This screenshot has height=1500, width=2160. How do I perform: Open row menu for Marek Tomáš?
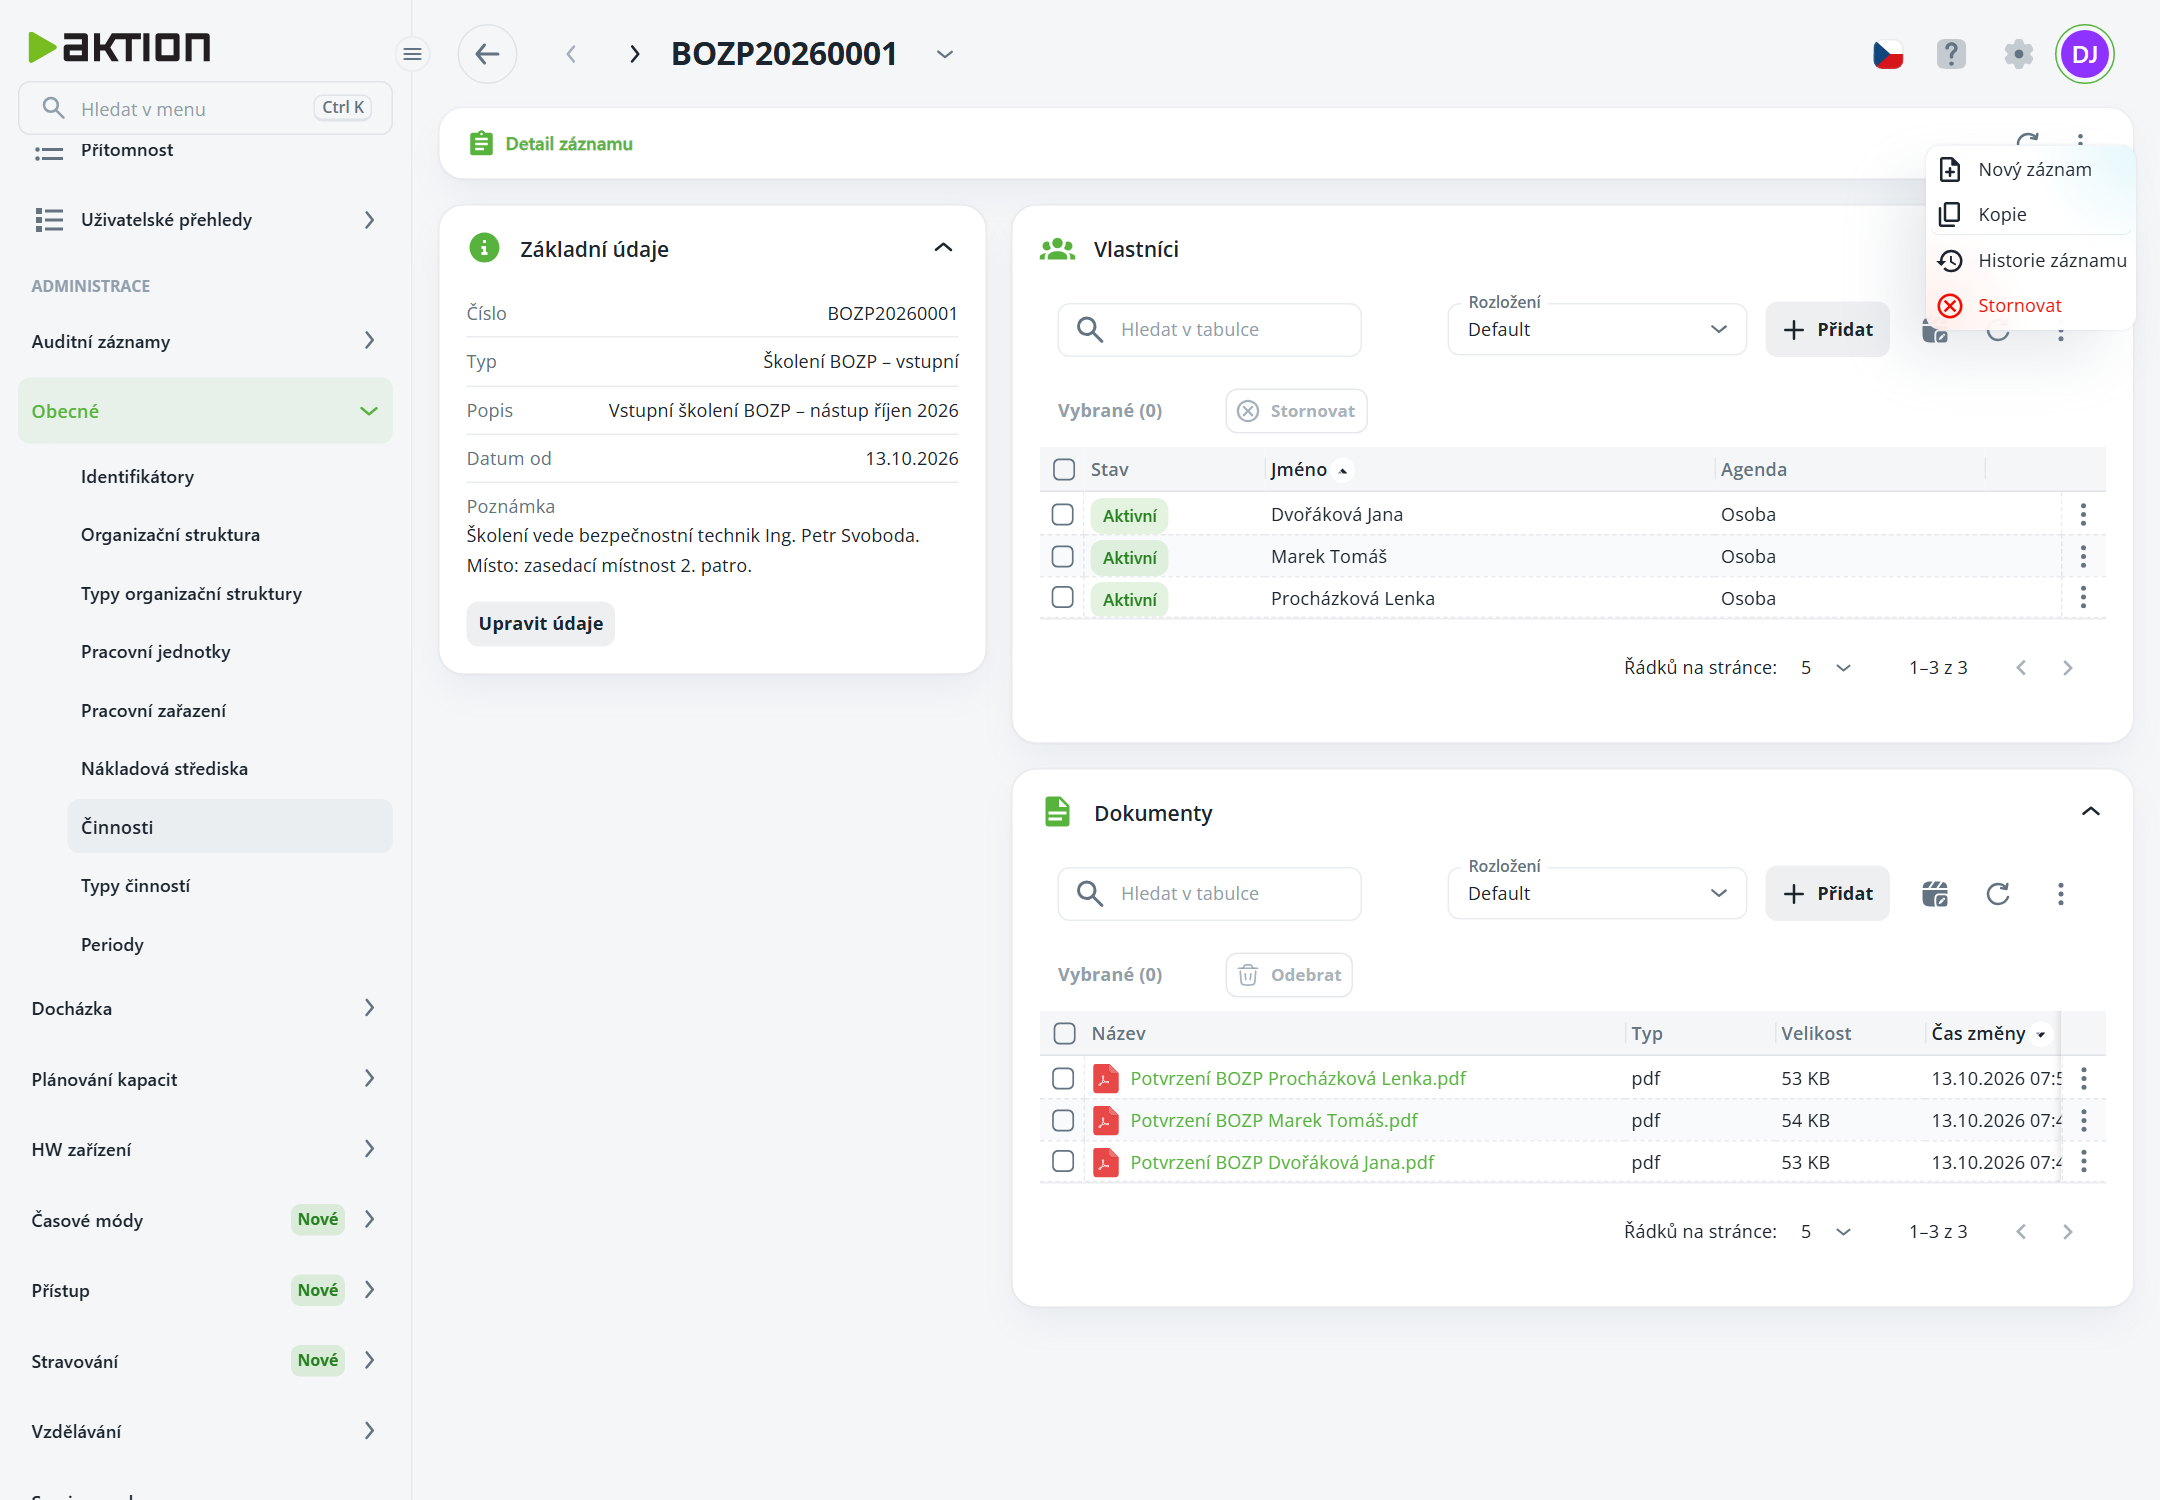[2083, 557]
